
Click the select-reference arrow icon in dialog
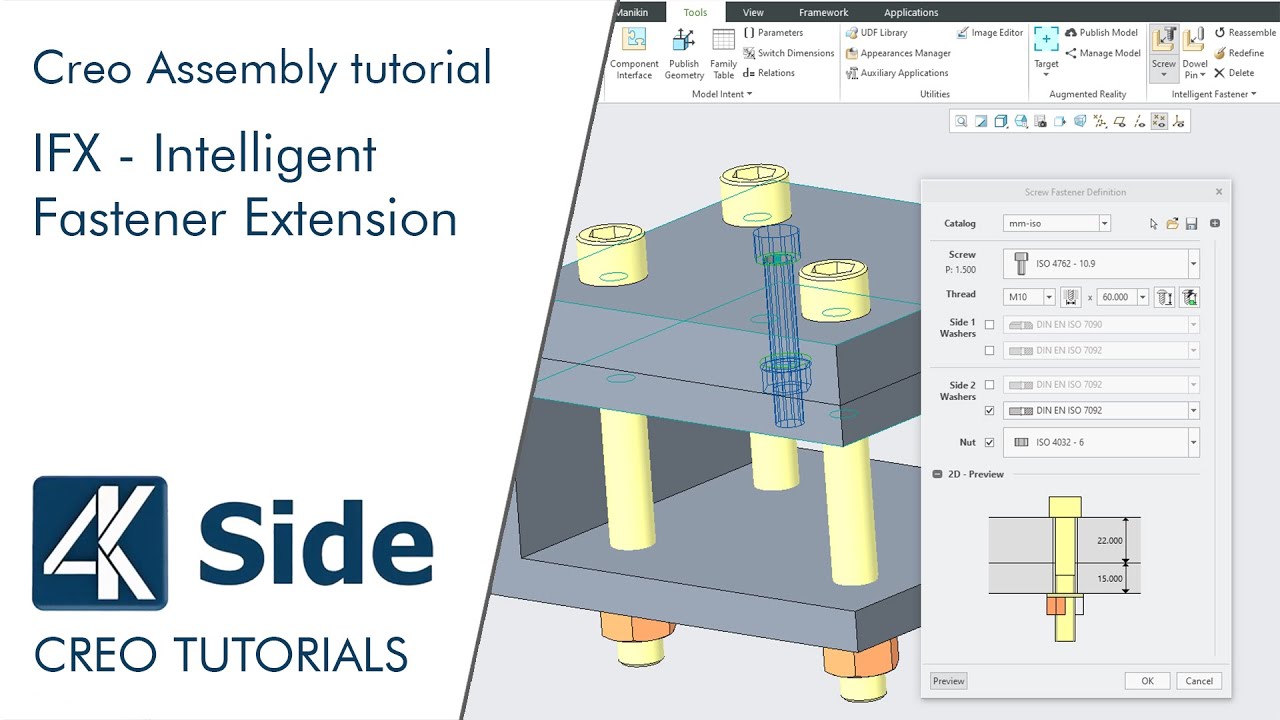coord(1153,224)
